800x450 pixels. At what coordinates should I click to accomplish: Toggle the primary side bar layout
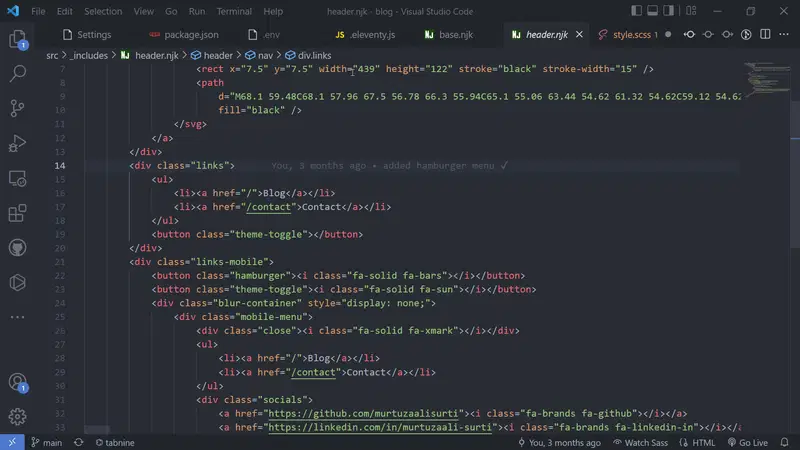[x=636, y=11]
